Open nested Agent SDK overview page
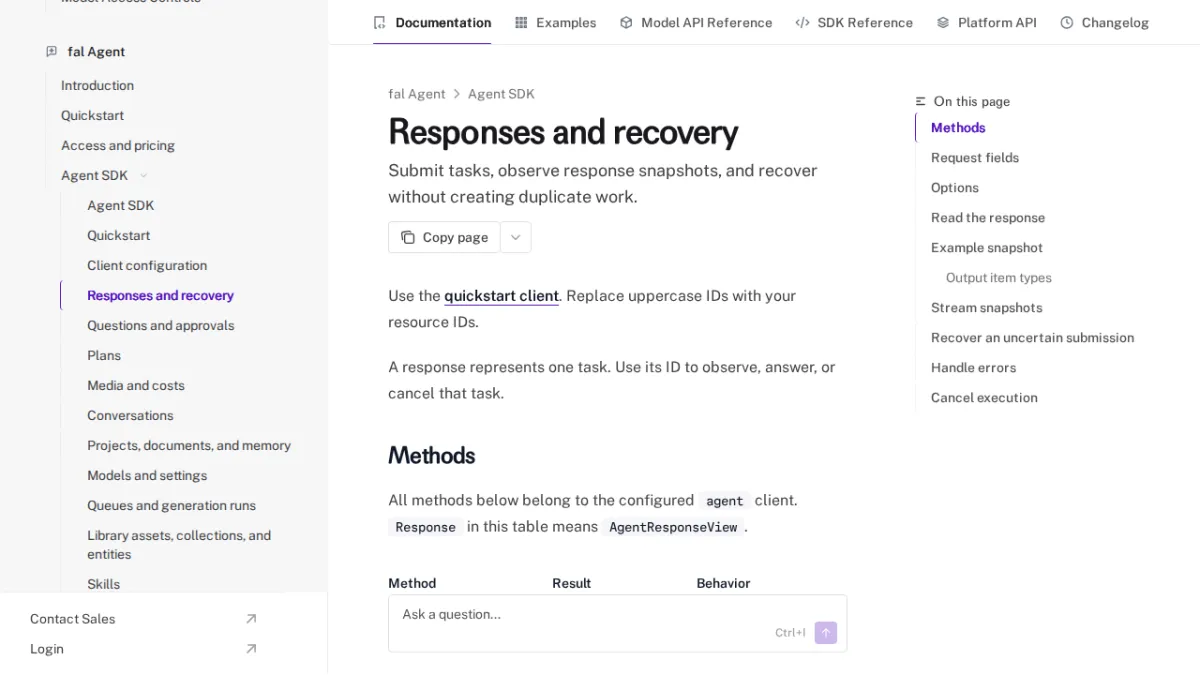The width and height of the screenshot is (1200, 675). (x=120, y=206)
